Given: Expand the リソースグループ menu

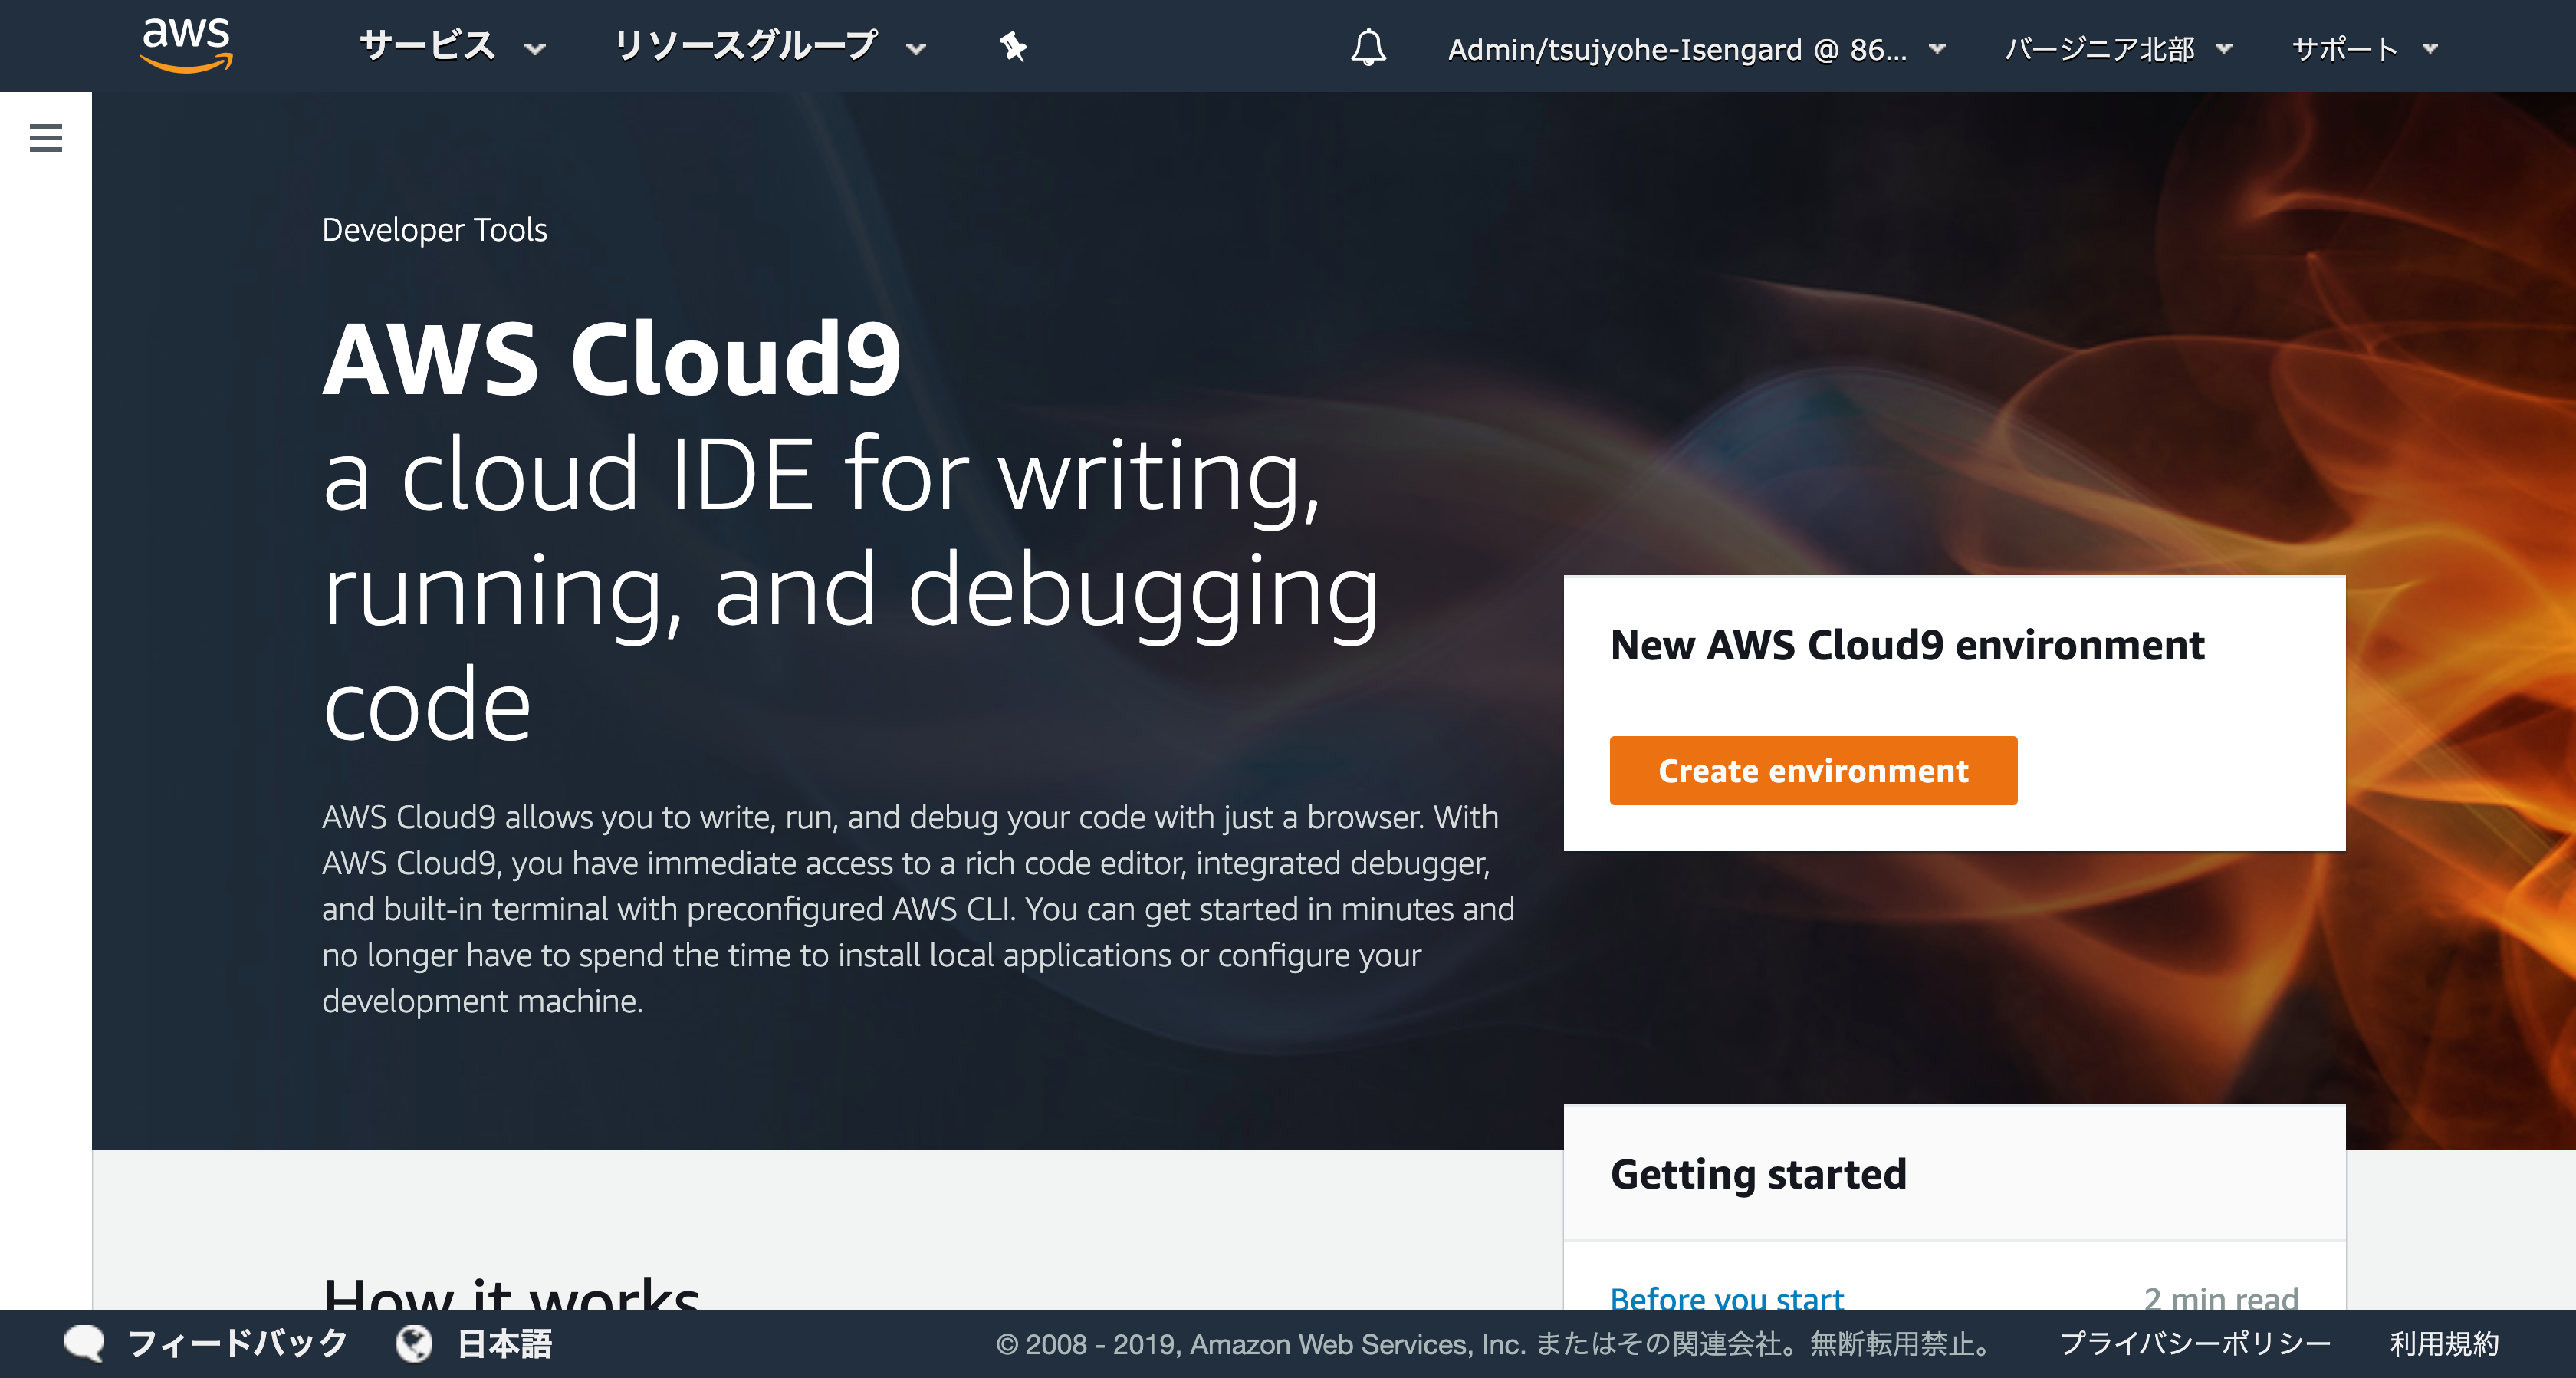Looking at the screenshot, I should (x=770, y=47).
